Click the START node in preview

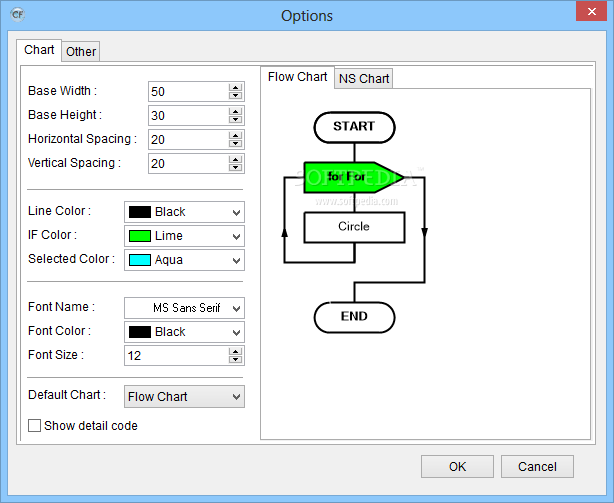[354, 127]
